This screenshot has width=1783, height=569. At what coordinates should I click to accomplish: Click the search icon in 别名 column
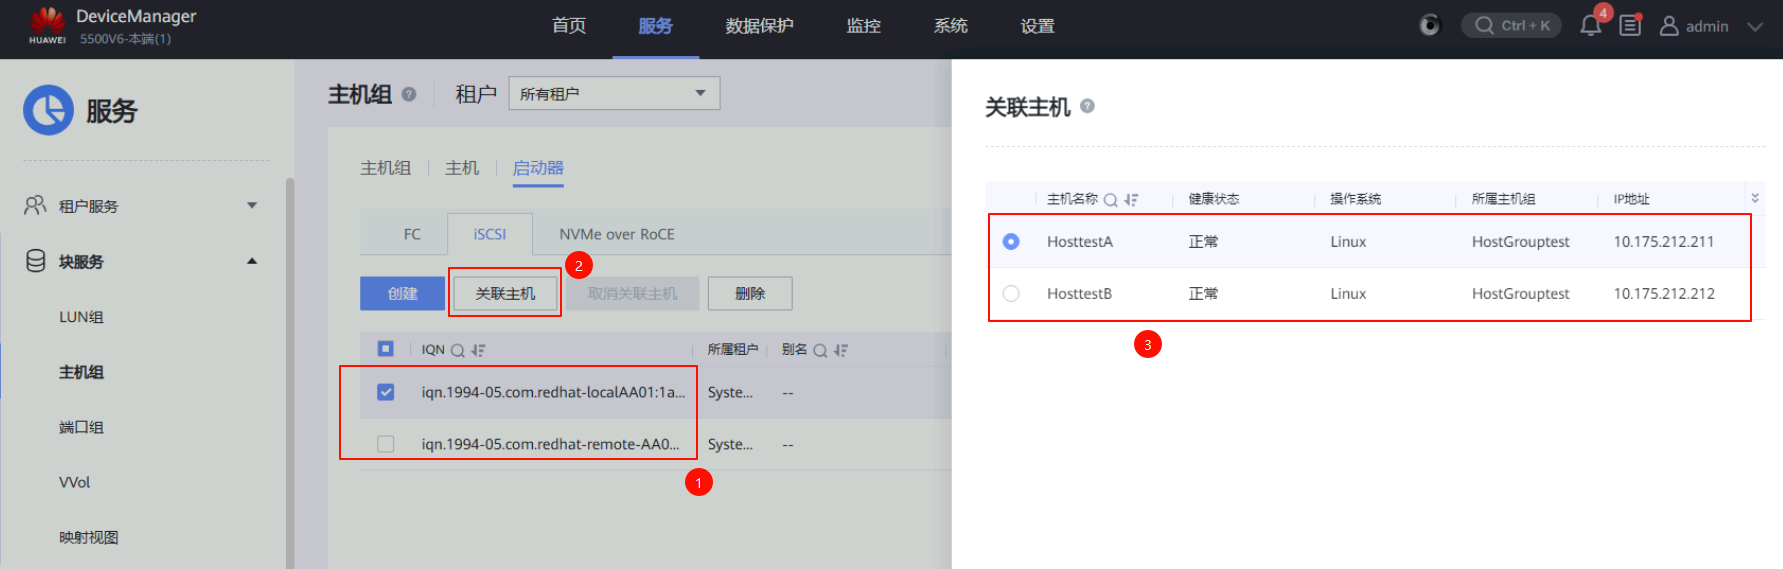click(820, 350)
